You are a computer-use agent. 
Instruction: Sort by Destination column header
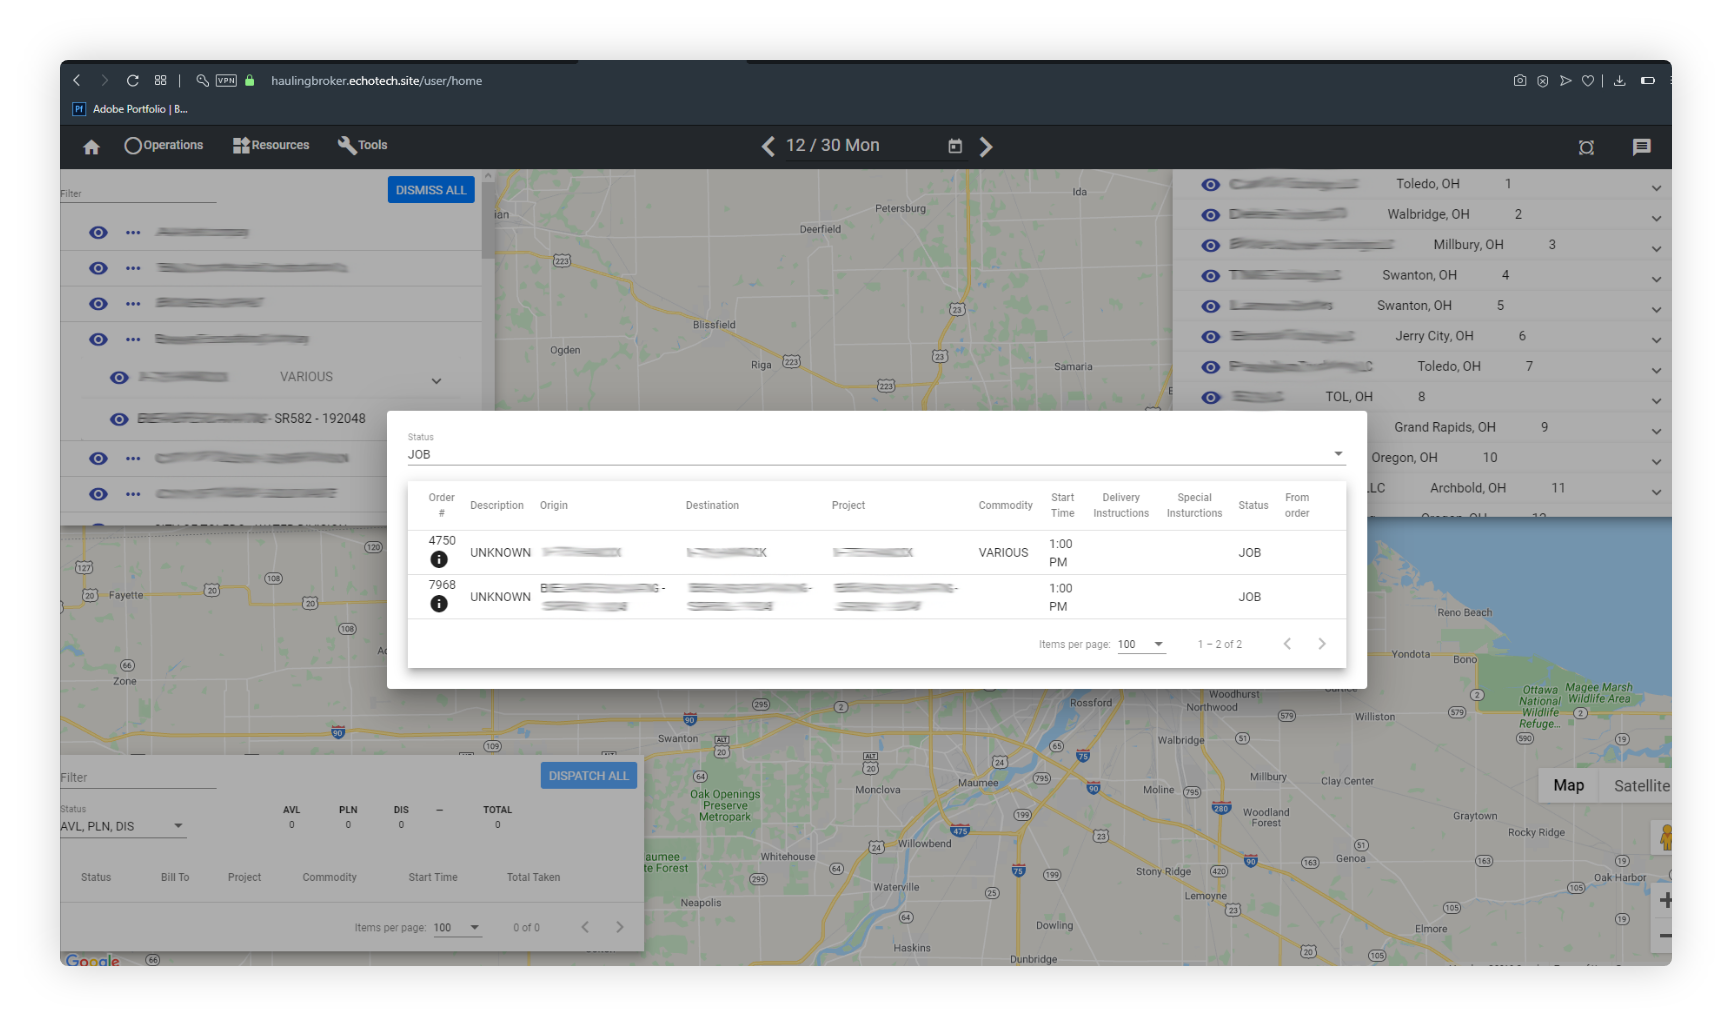click(x=712, y=506)
